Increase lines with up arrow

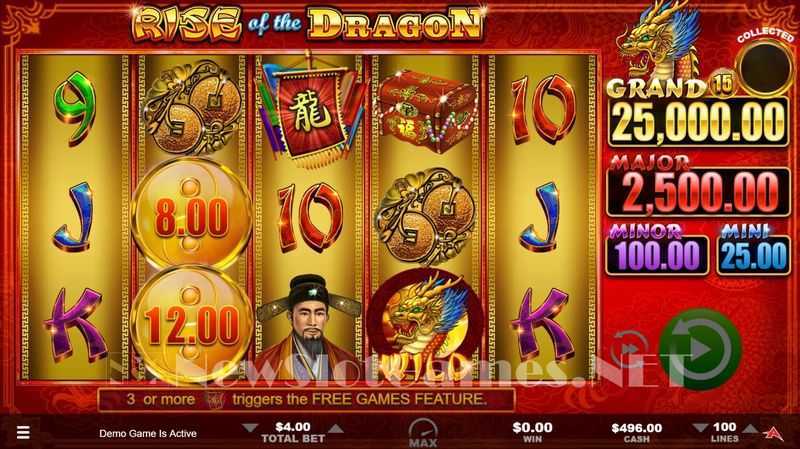(x=749, y=428)
